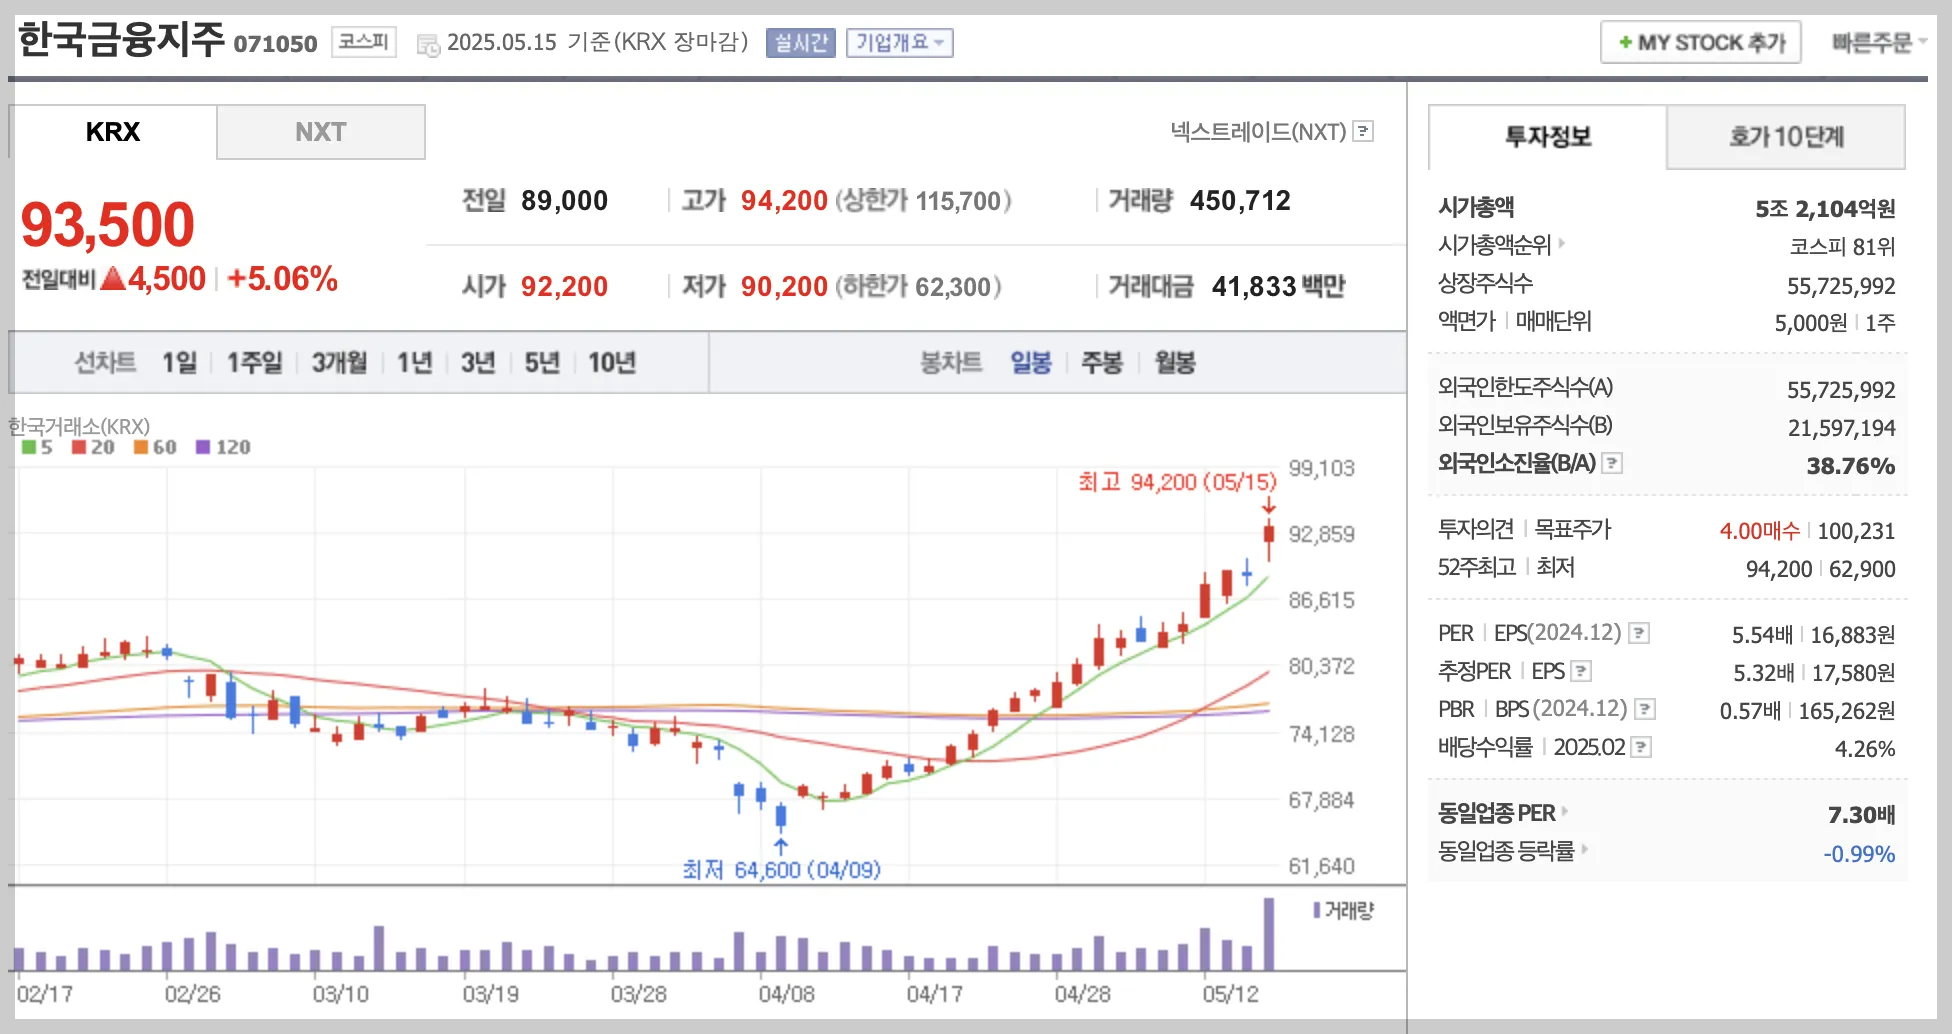Click current price 93,500
This screenshot has width=1952, height=1034.
tap(108, 224)
